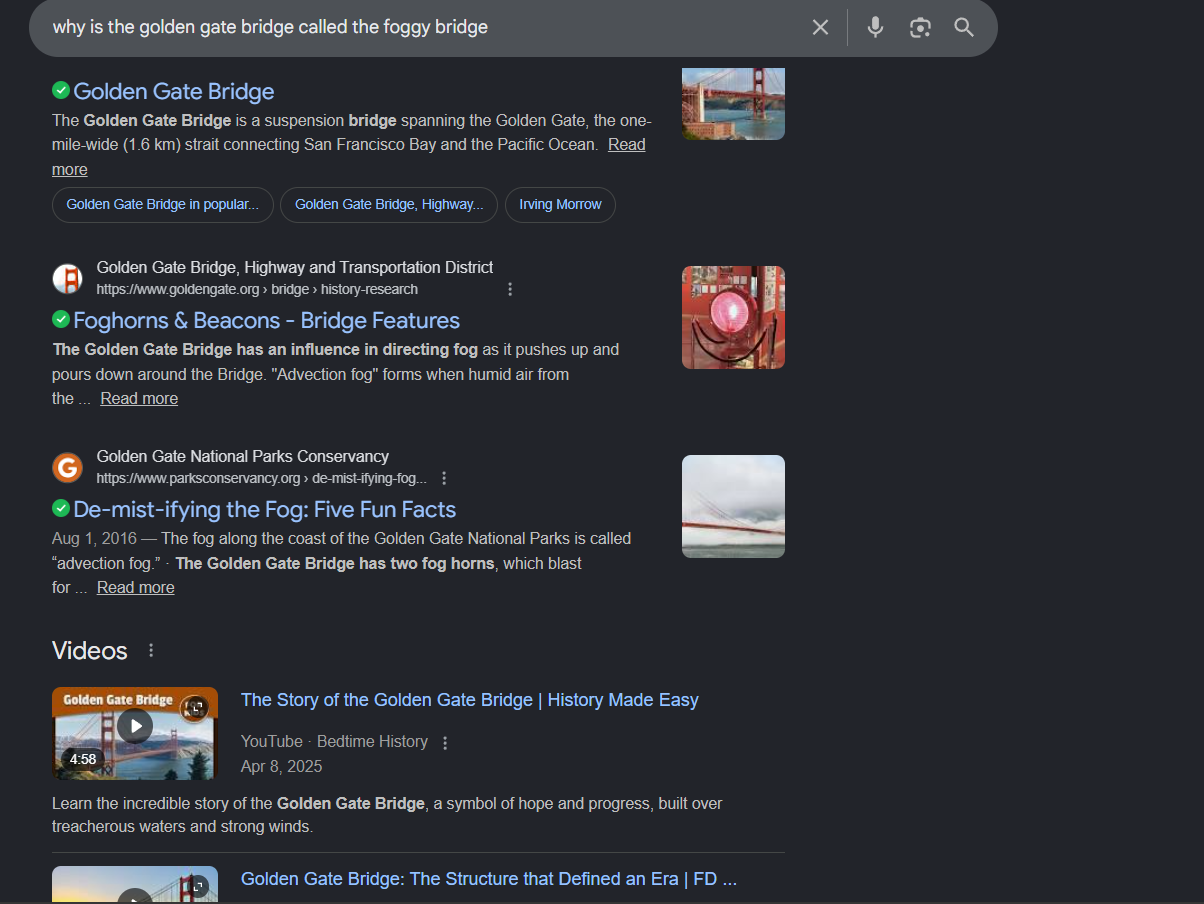
Task: Click the Parks Conservancy site favicon
Action: tap(67, 467)
